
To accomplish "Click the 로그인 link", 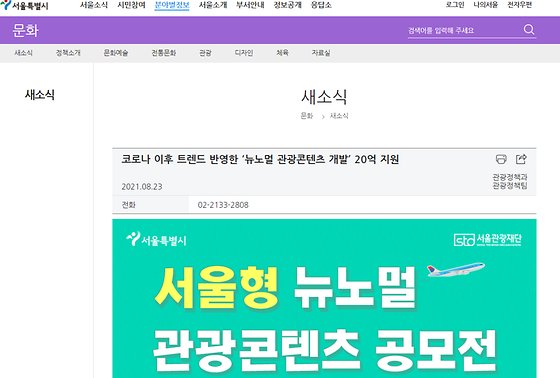I will [x=455, y=5].
